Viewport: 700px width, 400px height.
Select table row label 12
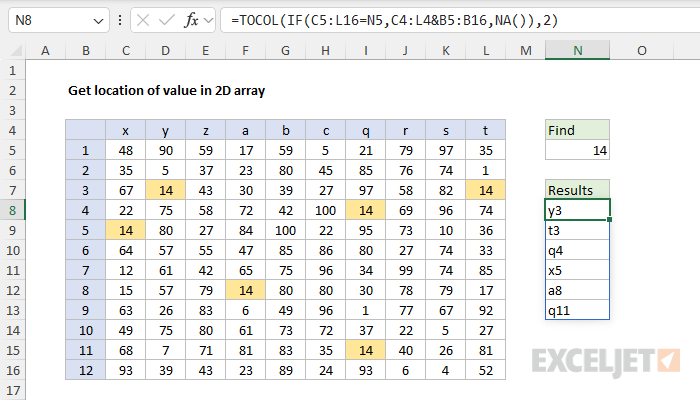coord(86,370)
